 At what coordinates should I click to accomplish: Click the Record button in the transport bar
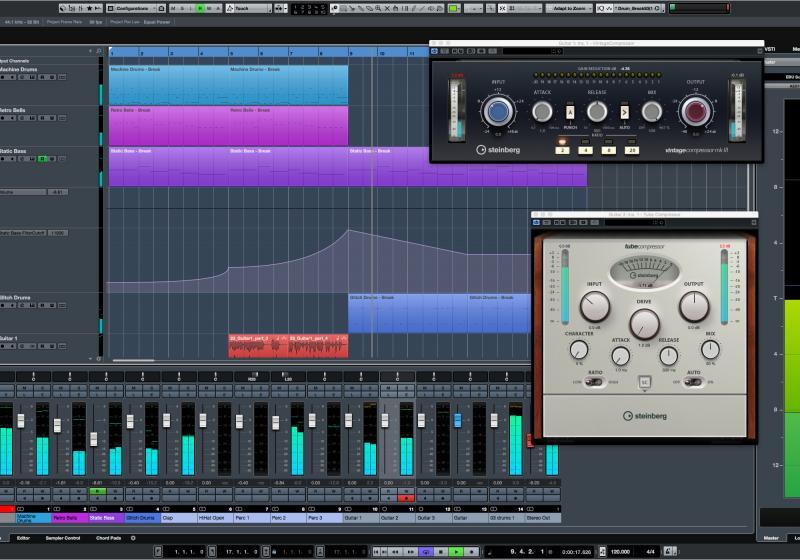473,551
